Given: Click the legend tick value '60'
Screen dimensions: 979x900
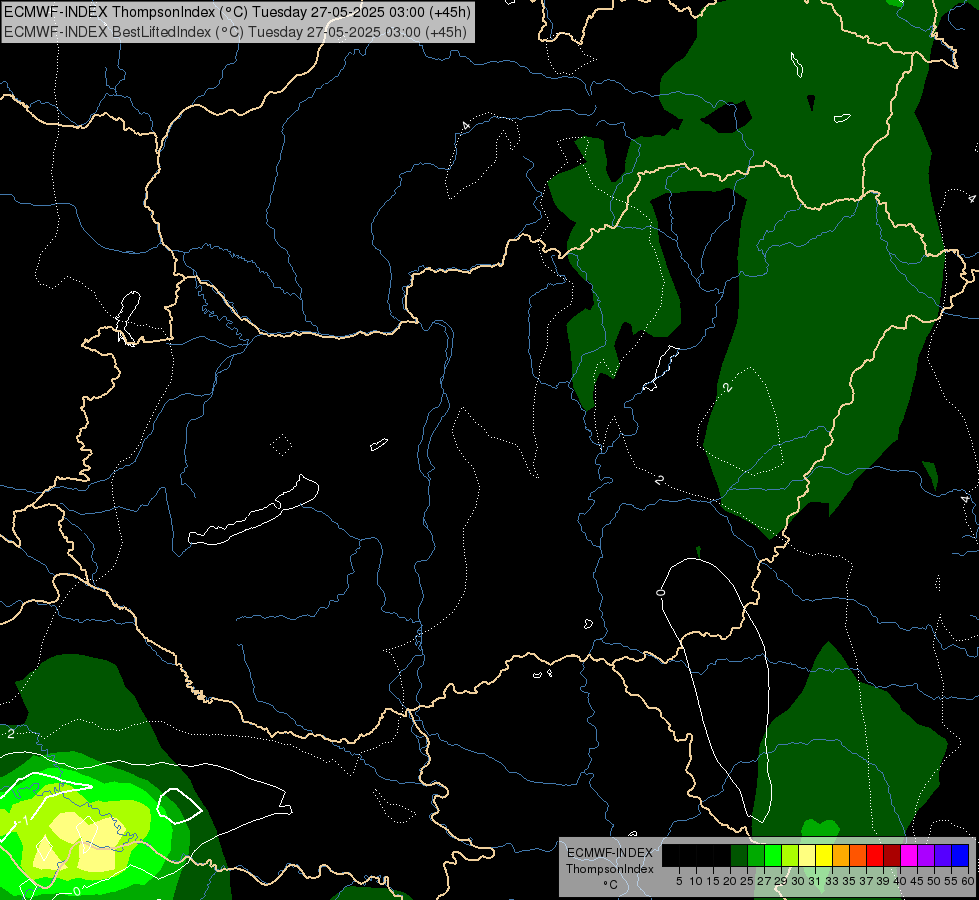Looking at the screenshot, I should point(968,881).
